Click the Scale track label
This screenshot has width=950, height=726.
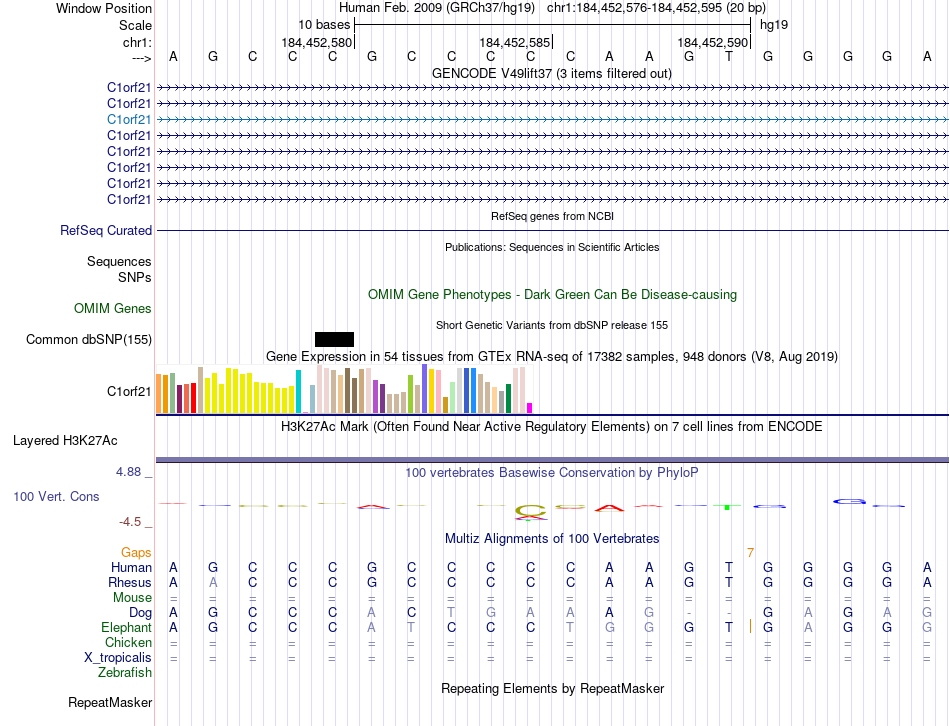(135, 25)
